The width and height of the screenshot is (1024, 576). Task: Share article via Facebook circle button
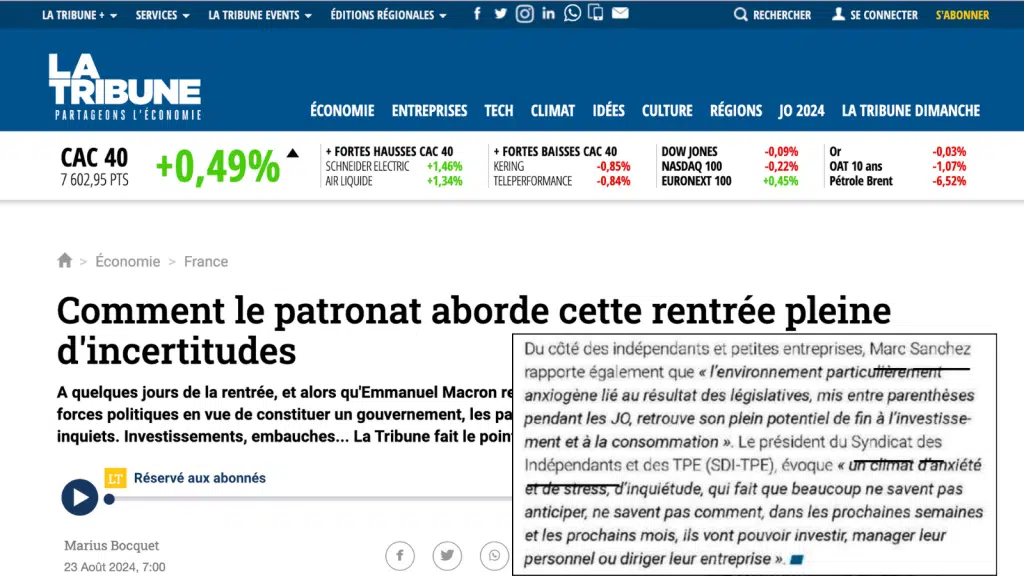coord(400,555)
